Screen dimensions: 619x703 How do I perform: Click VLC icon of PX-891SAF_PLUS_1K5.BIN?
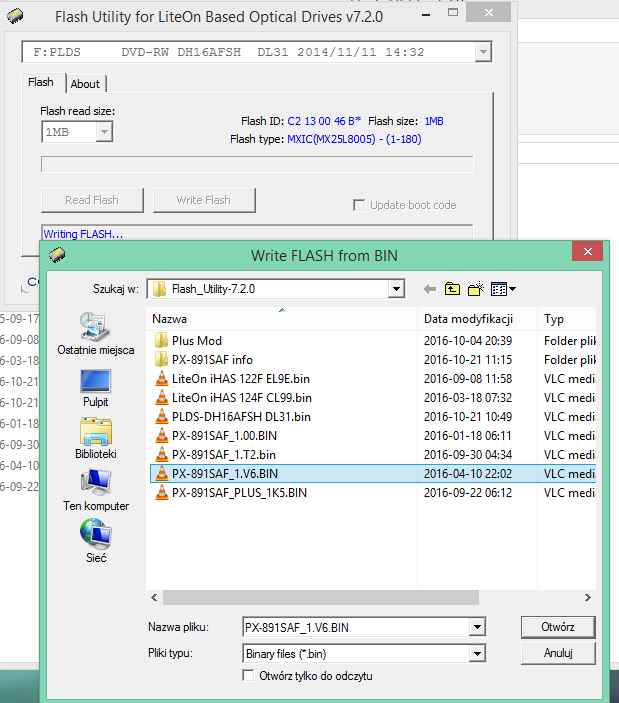(161, 493)
